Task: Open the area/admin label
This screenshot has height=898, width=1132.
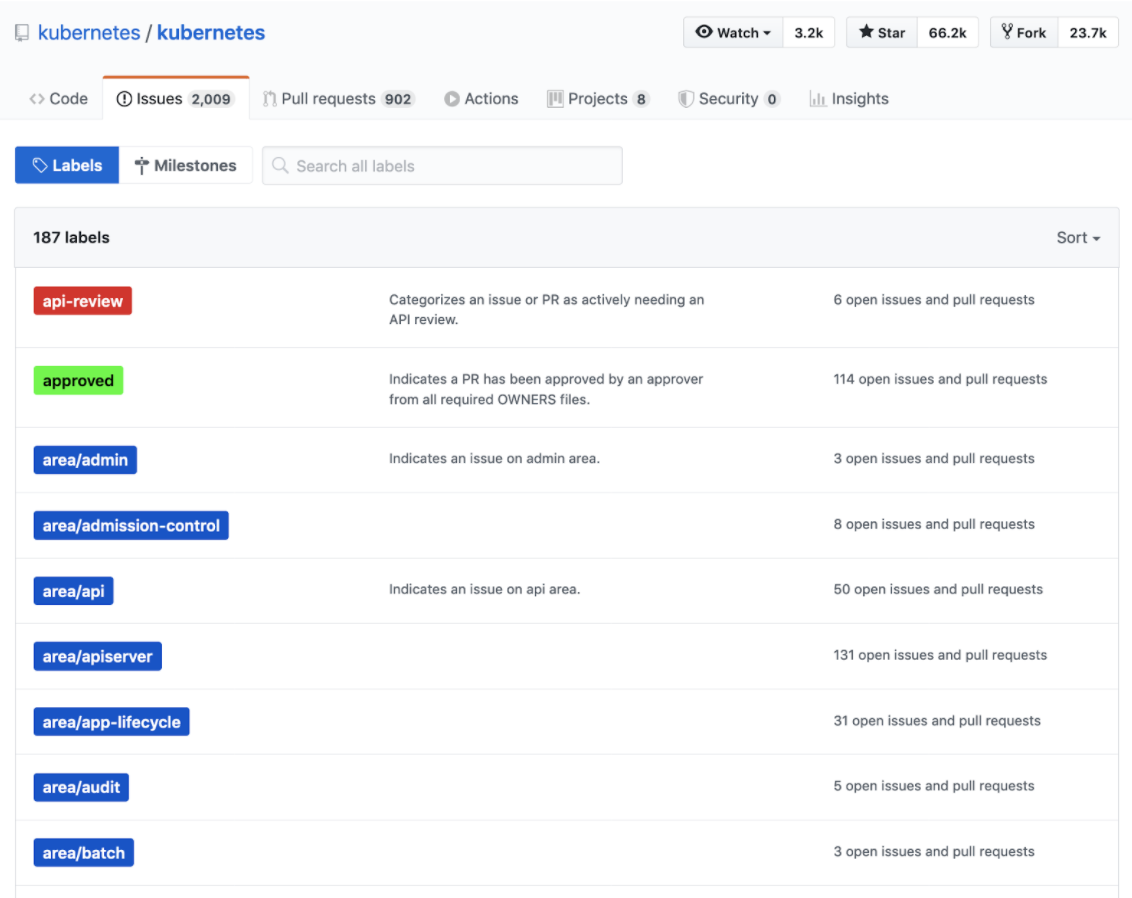Action: pos(85,460)
